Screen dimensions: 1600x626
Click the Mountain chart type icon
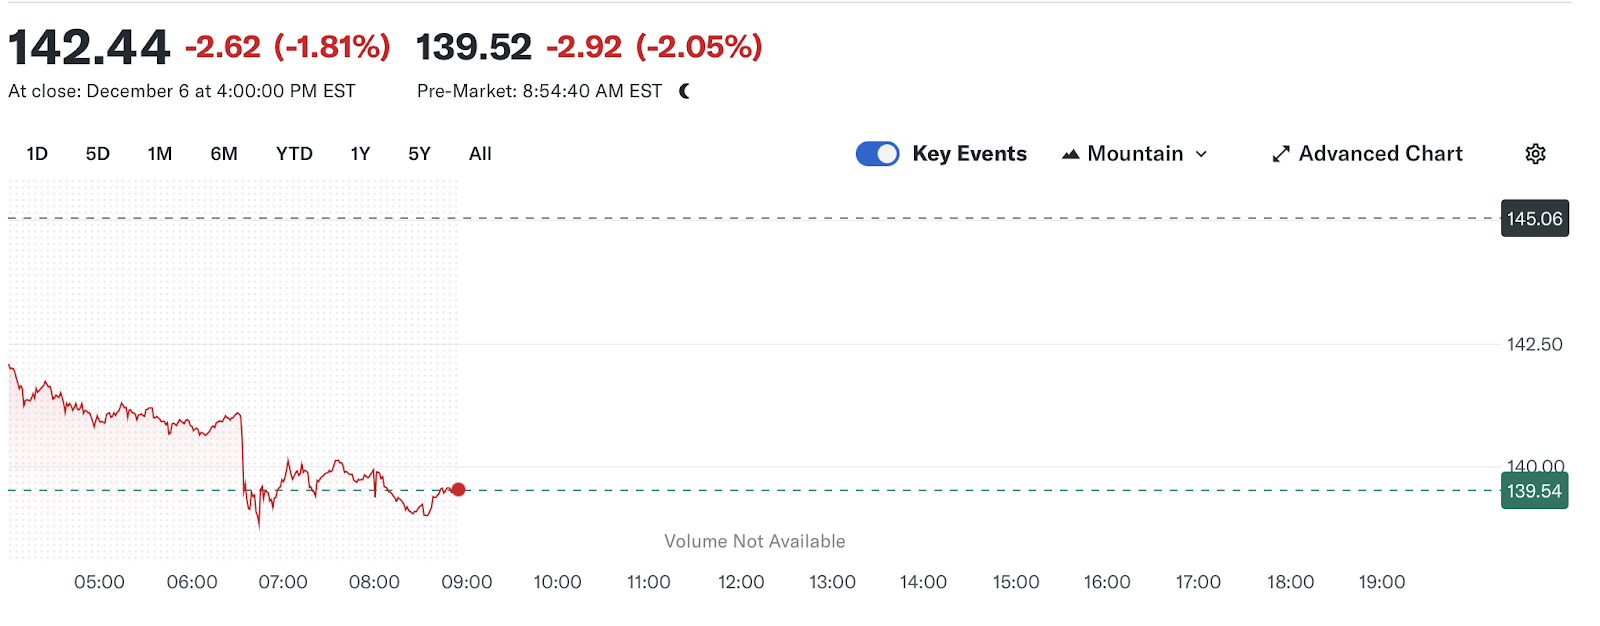pos(1071,154)
